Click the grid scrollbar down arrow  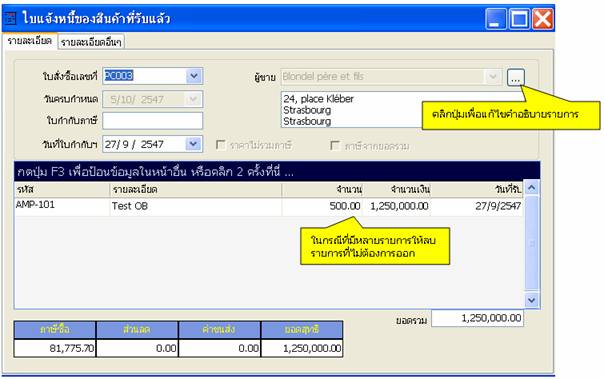[x=532, y=300]
